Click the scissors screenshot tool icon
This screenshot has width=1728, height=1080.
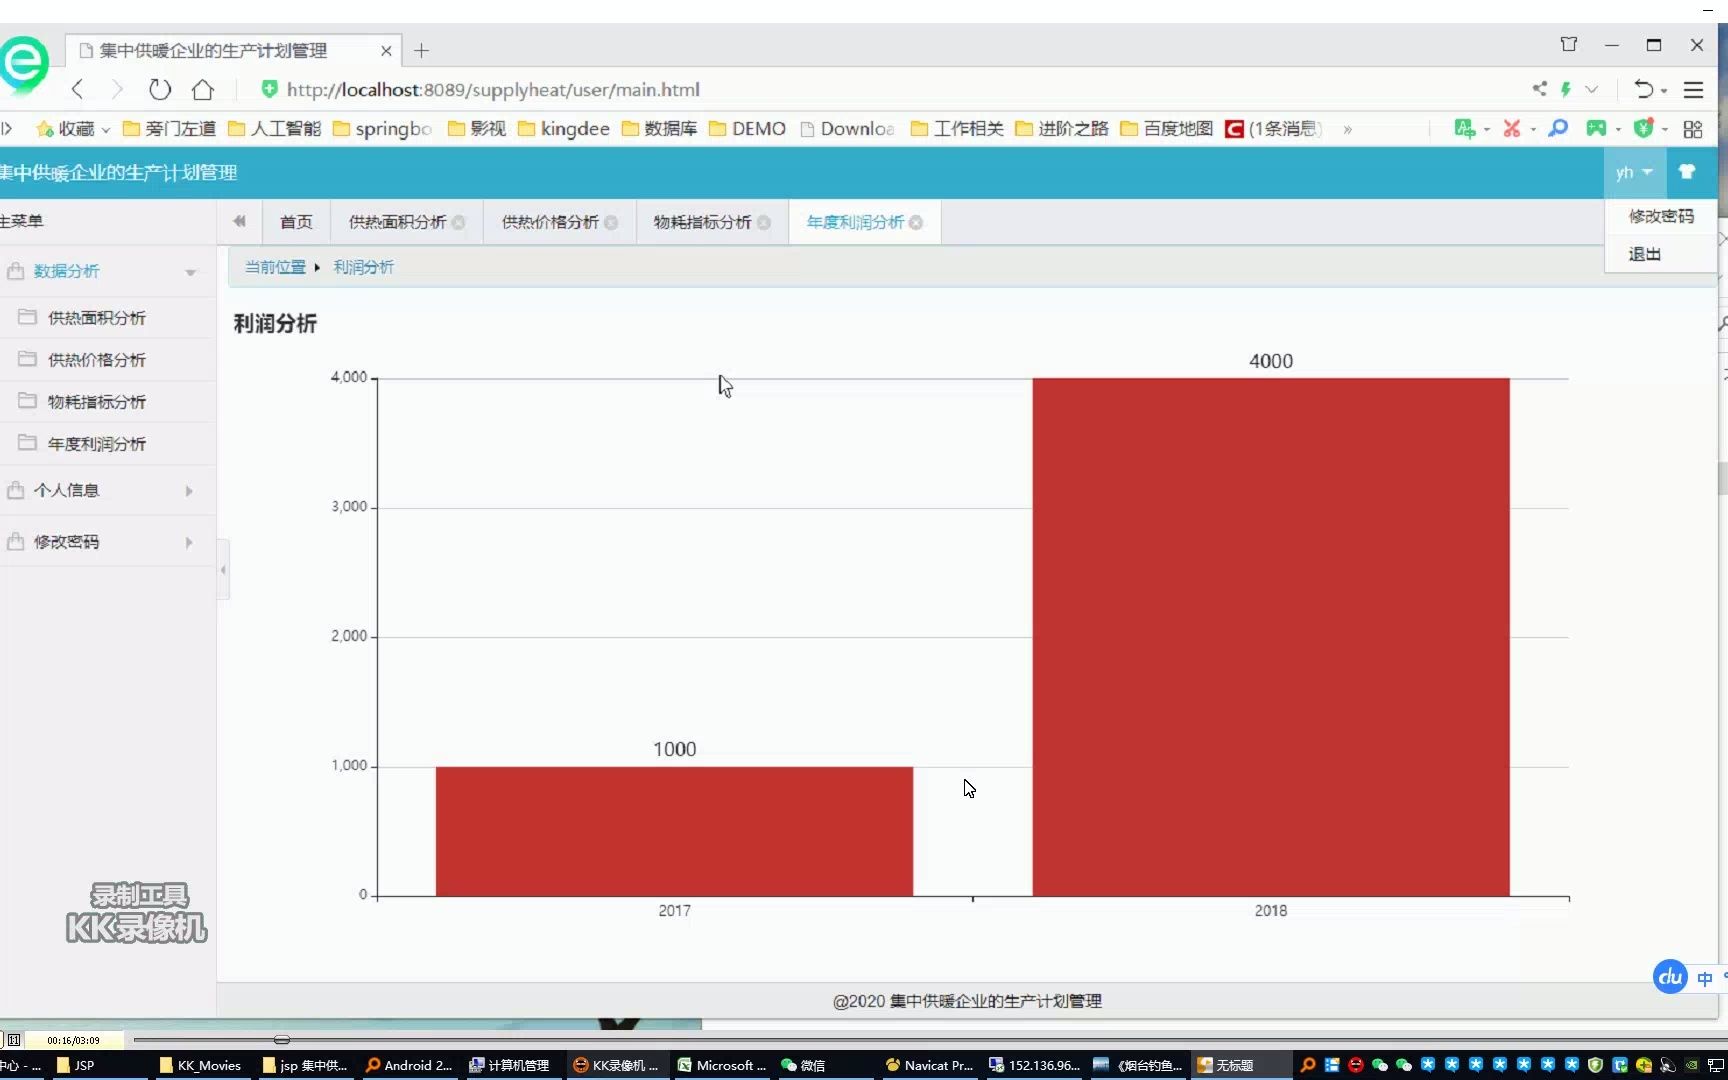pyautogui.click(x=1511, y=128)
